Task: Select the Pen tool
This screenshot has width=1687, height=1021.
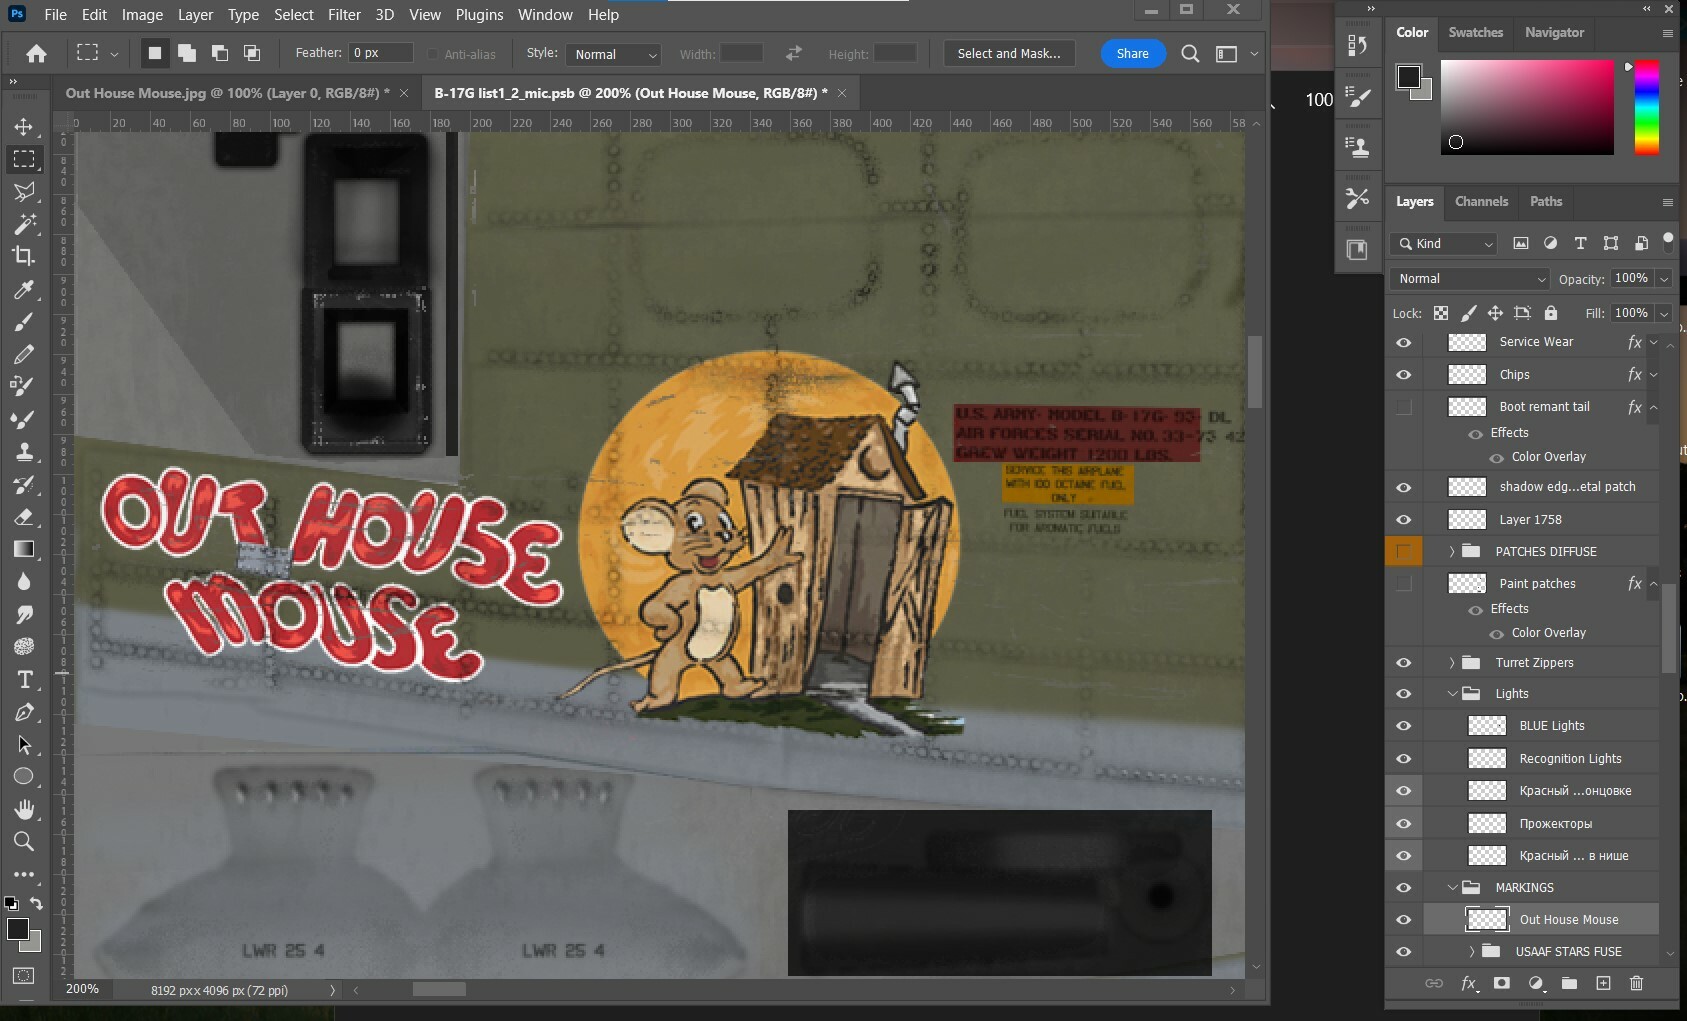Action: (24, 712)
